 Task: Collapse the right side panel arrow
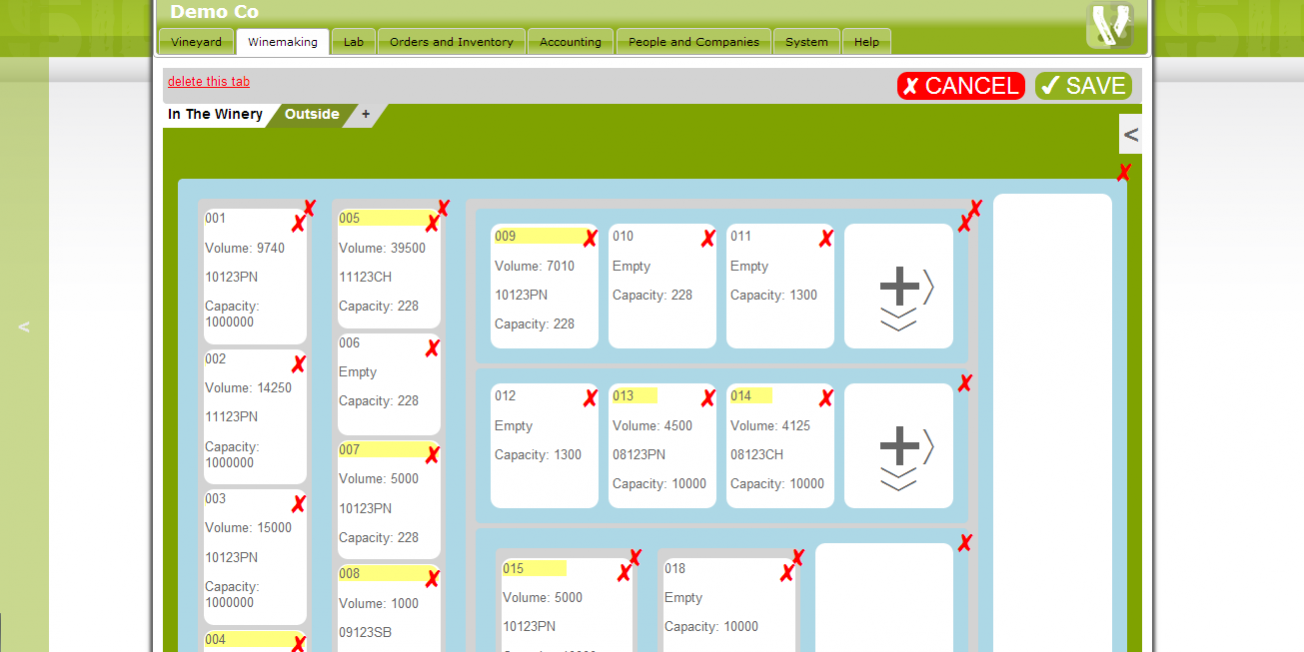(1130, 134)
